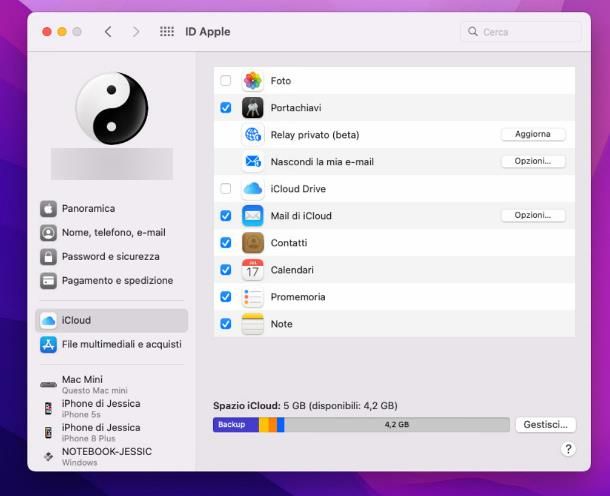Click the Pagamento e spedizione card icon
The width and height of the screenshot is (610, 496).
pos(48,281)
